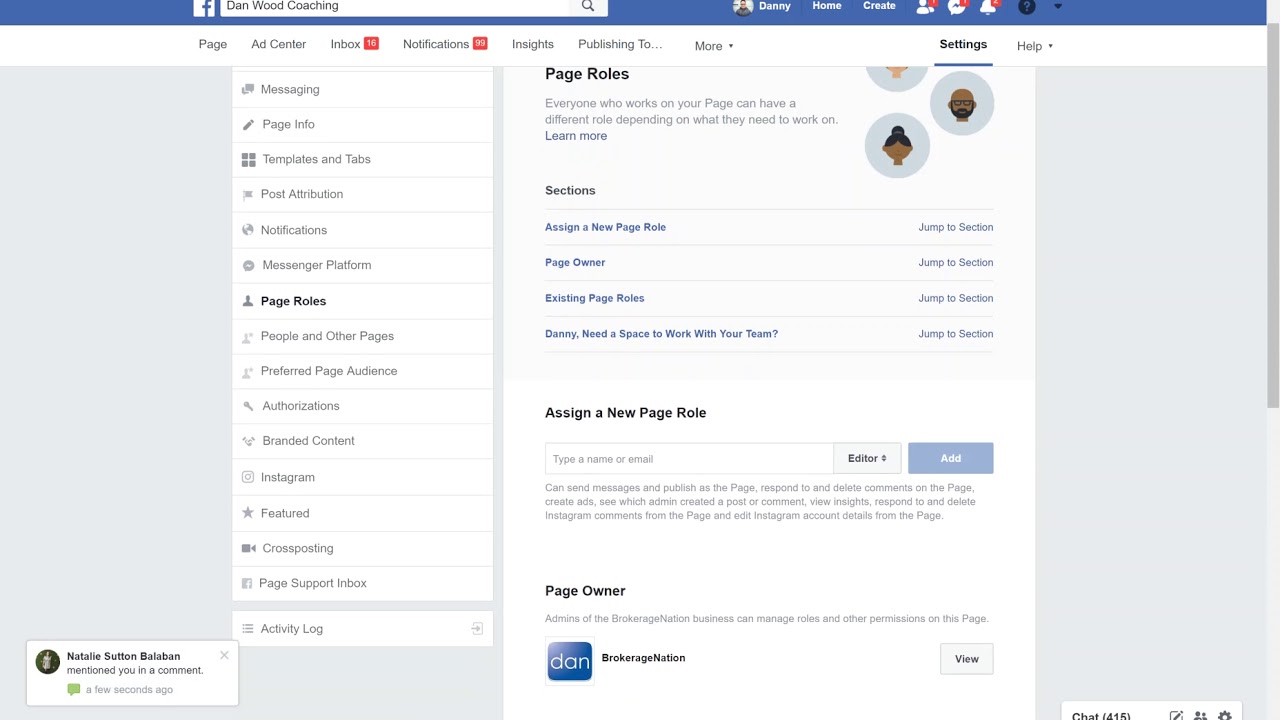
Task: Select Messenger Platform in sidebar
Action: coord(362,265)
